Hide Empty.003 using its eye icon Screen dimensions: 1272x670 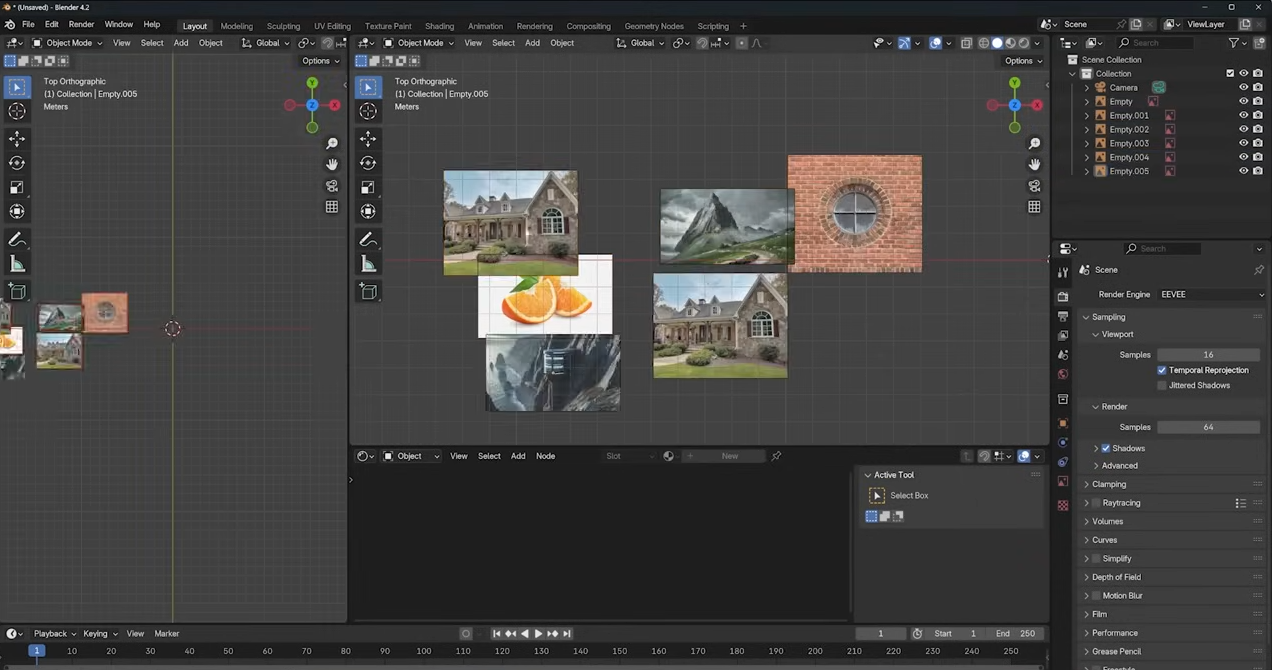1243,143
